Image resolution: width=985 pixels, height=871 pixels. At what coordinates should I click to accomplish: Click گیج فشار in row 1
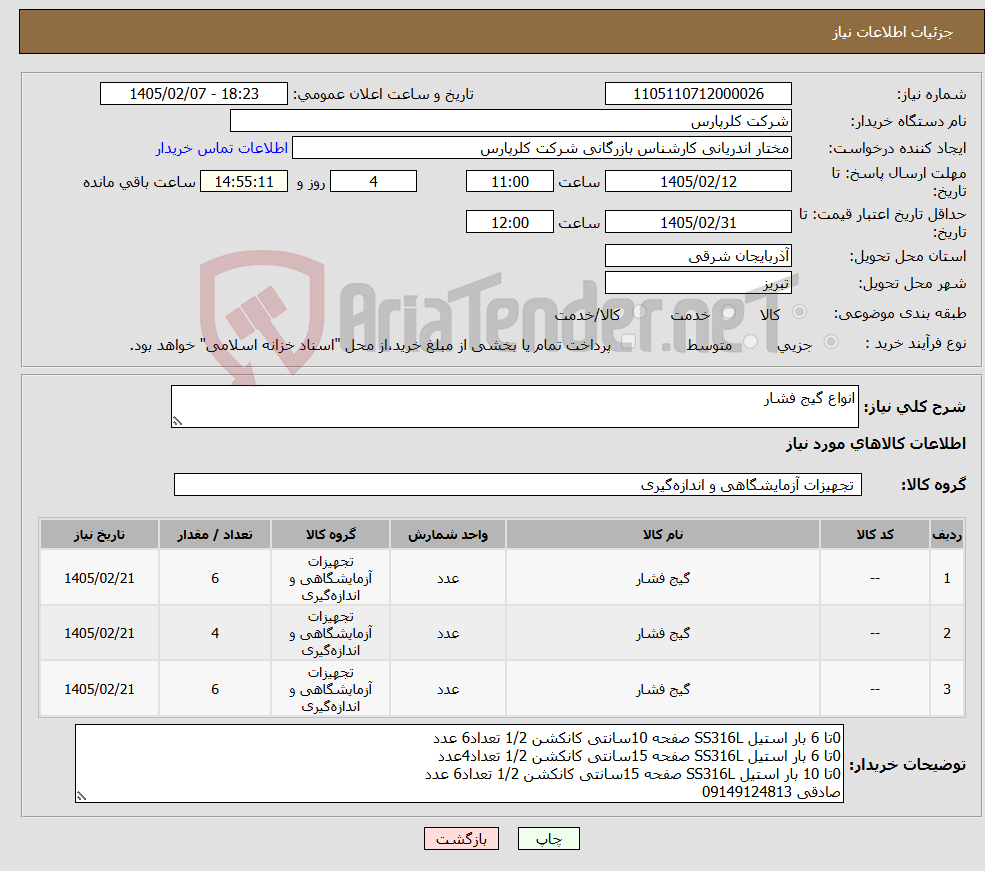(663, 578)
